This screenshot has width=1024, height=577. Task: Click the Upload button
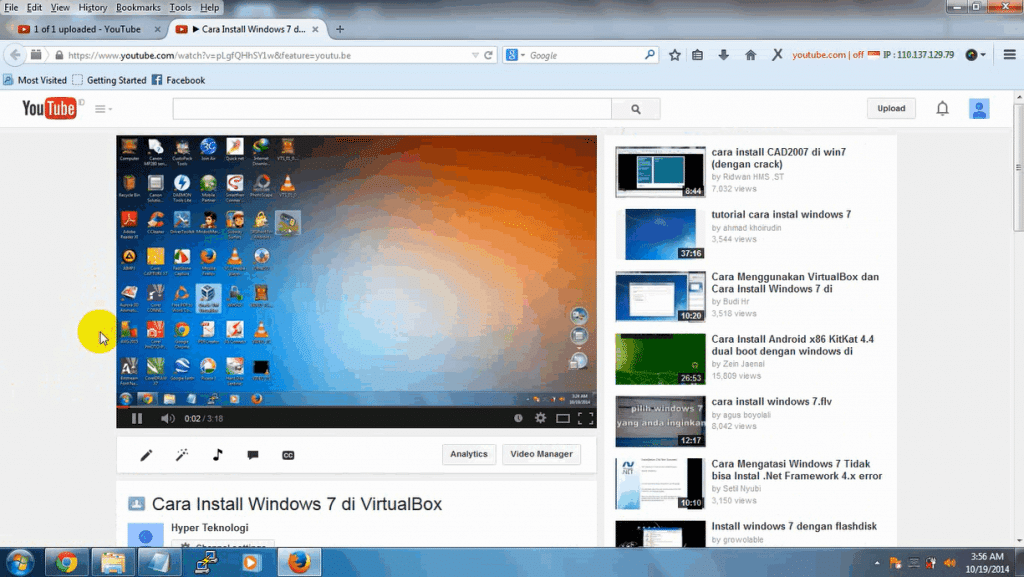point(891,108)
